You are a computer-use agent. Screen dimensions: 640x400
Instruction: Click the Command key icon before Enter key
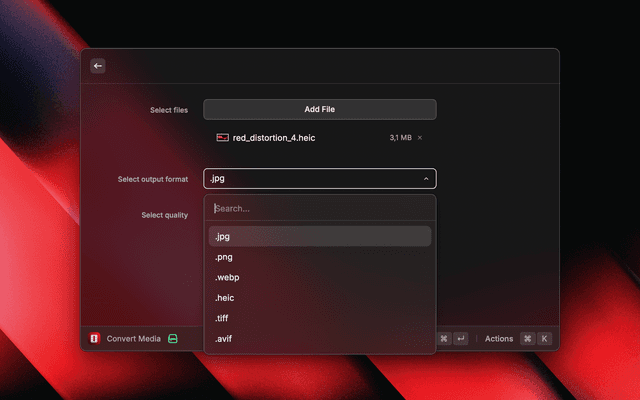[444, 339]
